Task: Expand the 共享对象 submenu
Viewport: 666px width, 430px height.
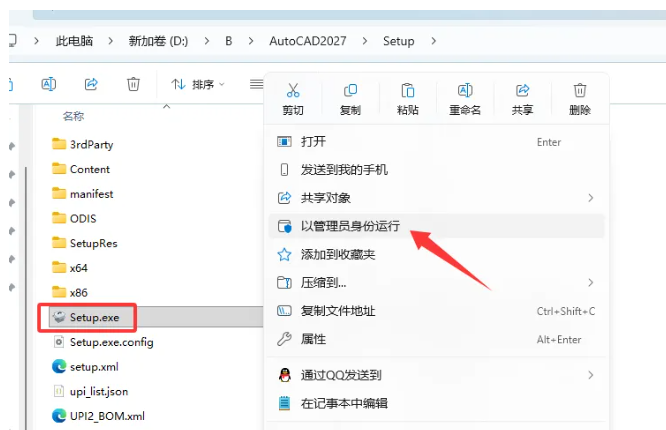Action: (x=590, y=198)
